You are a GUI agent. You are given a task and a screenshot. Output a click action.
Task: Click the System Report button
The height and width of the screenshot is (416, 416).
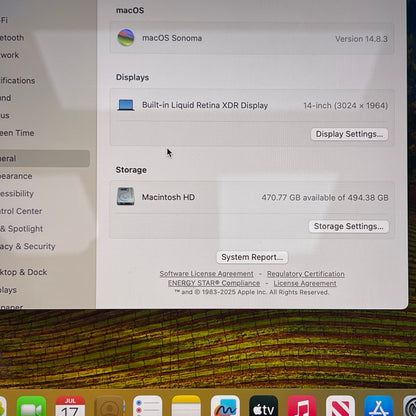pyautogui.click(x=252, y=257)
